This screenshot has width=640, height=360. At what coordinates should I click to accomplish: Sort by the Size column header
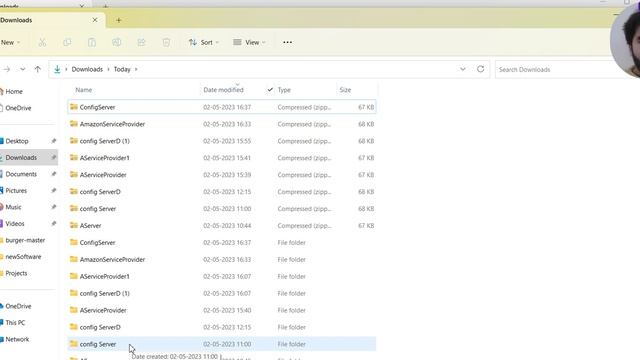point(345,90)
